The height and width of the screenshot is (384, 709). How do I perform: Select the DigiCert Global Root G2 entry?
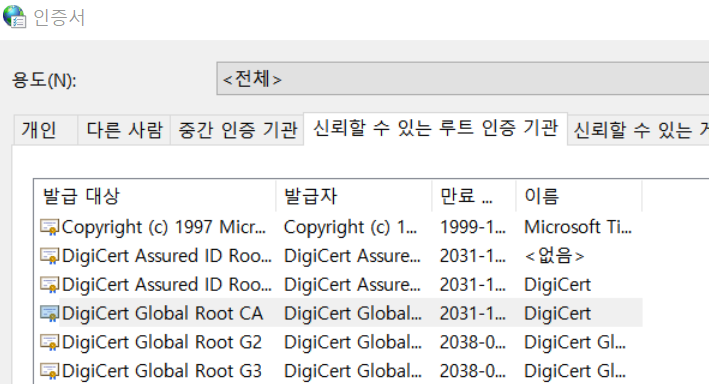tap(162, 342)
